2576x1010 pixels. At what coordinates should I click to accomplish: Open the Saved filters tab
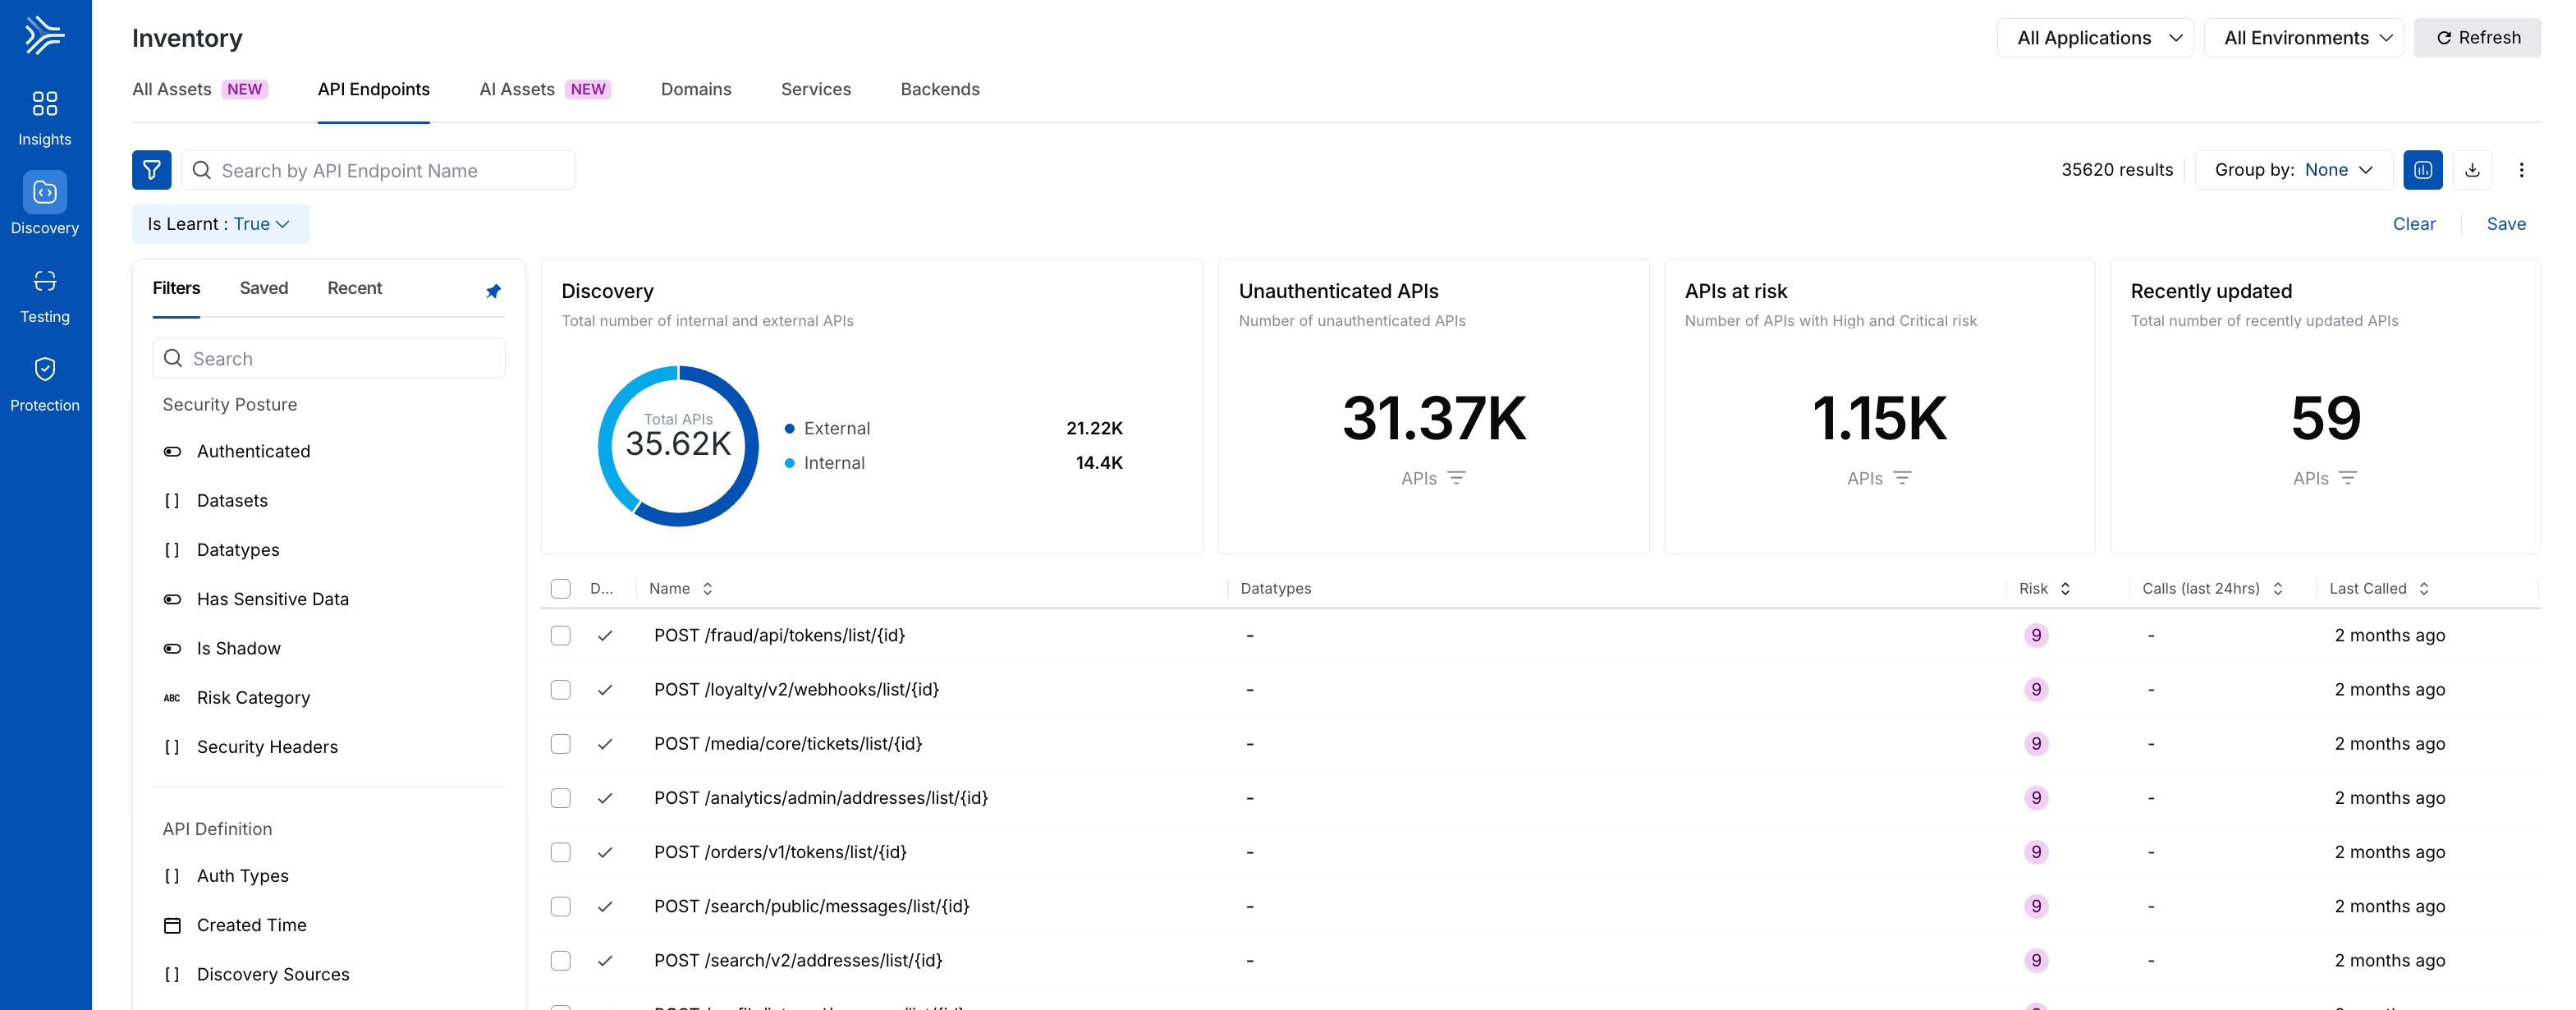point(264,288)
